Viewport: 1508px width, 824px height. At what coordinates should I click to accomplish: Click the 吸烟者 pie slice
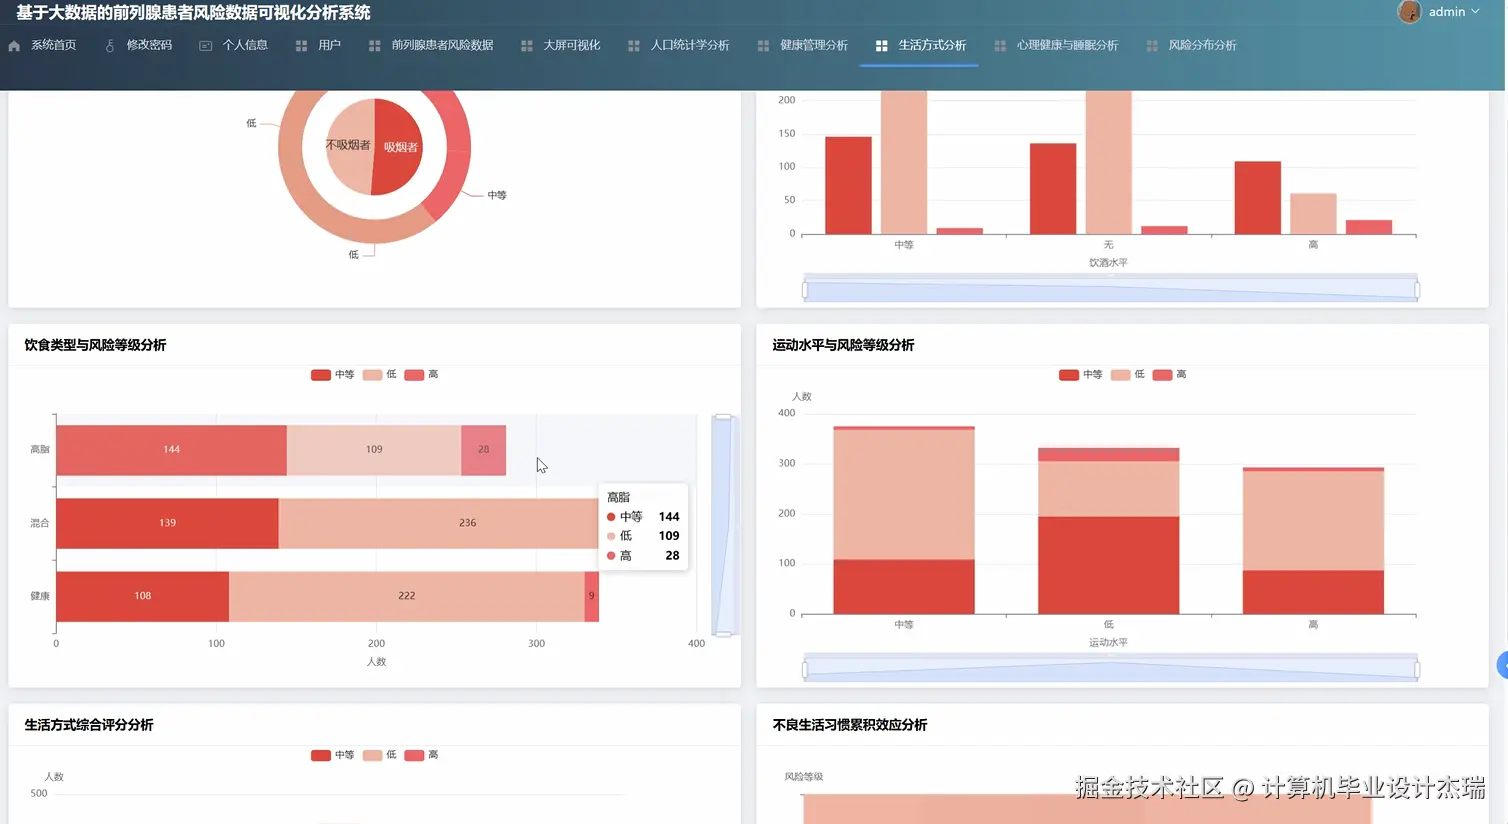(x=398, y=147)
